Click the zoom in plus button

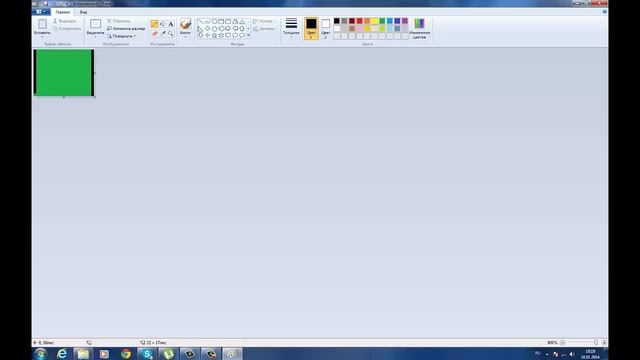coord(604,342)
